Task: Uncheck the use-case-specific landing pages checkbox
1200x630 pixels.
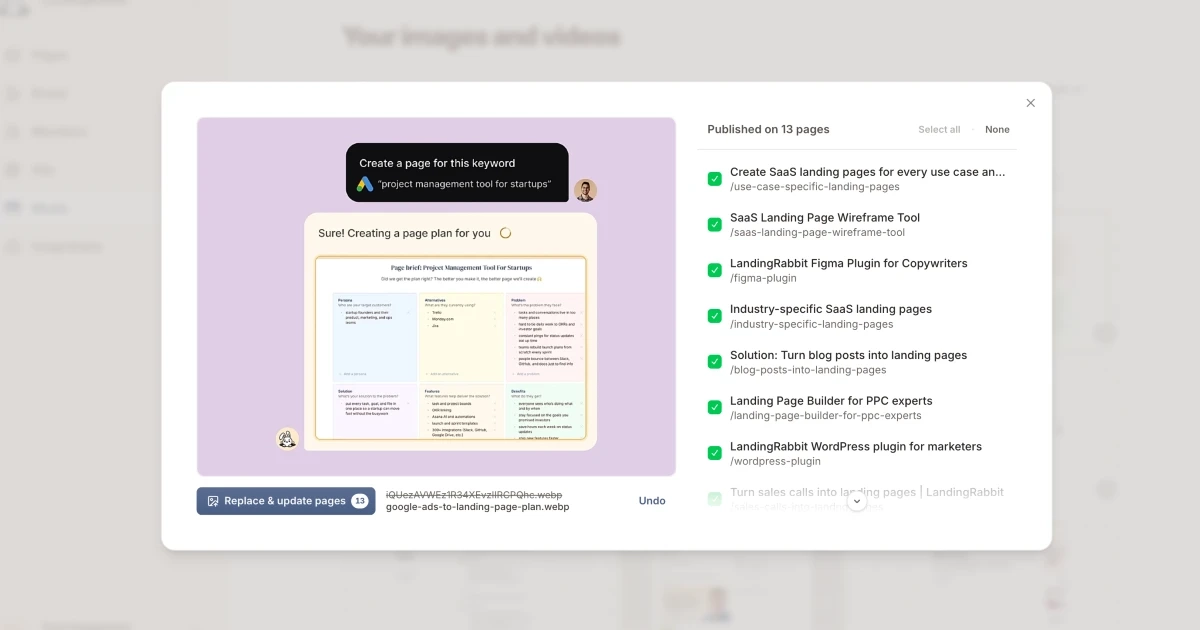Action: [715, 179]
